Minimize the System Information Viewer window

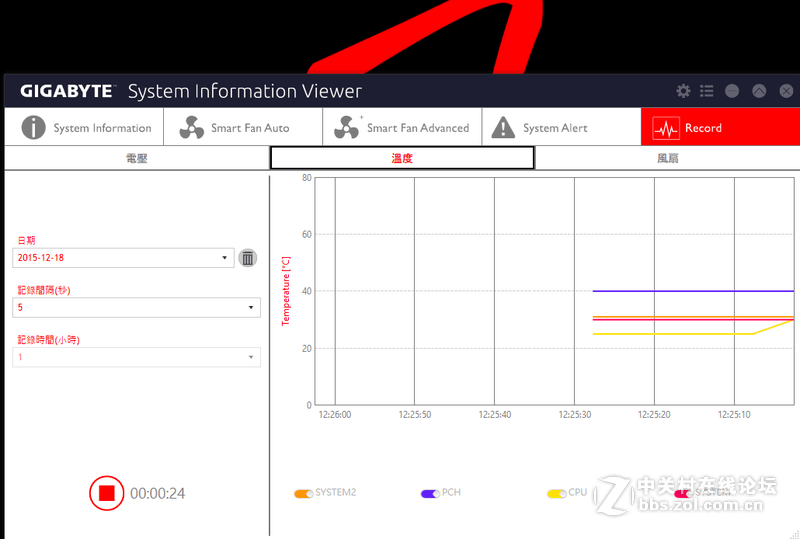tap(732, 91)
